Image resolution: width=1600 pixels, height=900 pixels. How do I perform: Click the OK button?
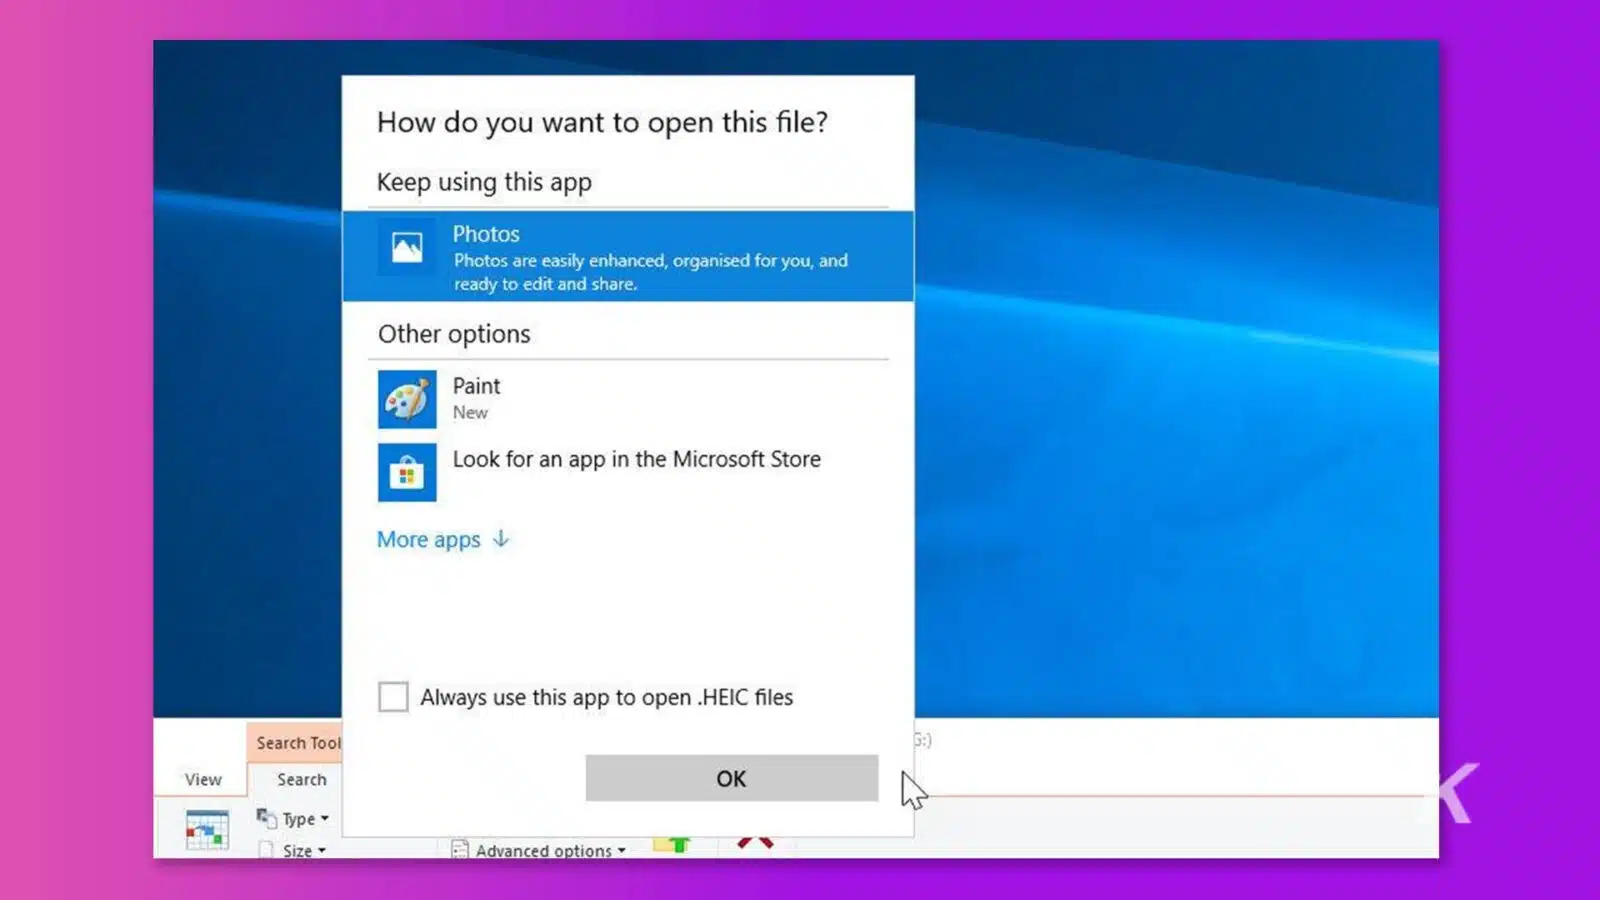pyautogui.click(x=731, y=778)
